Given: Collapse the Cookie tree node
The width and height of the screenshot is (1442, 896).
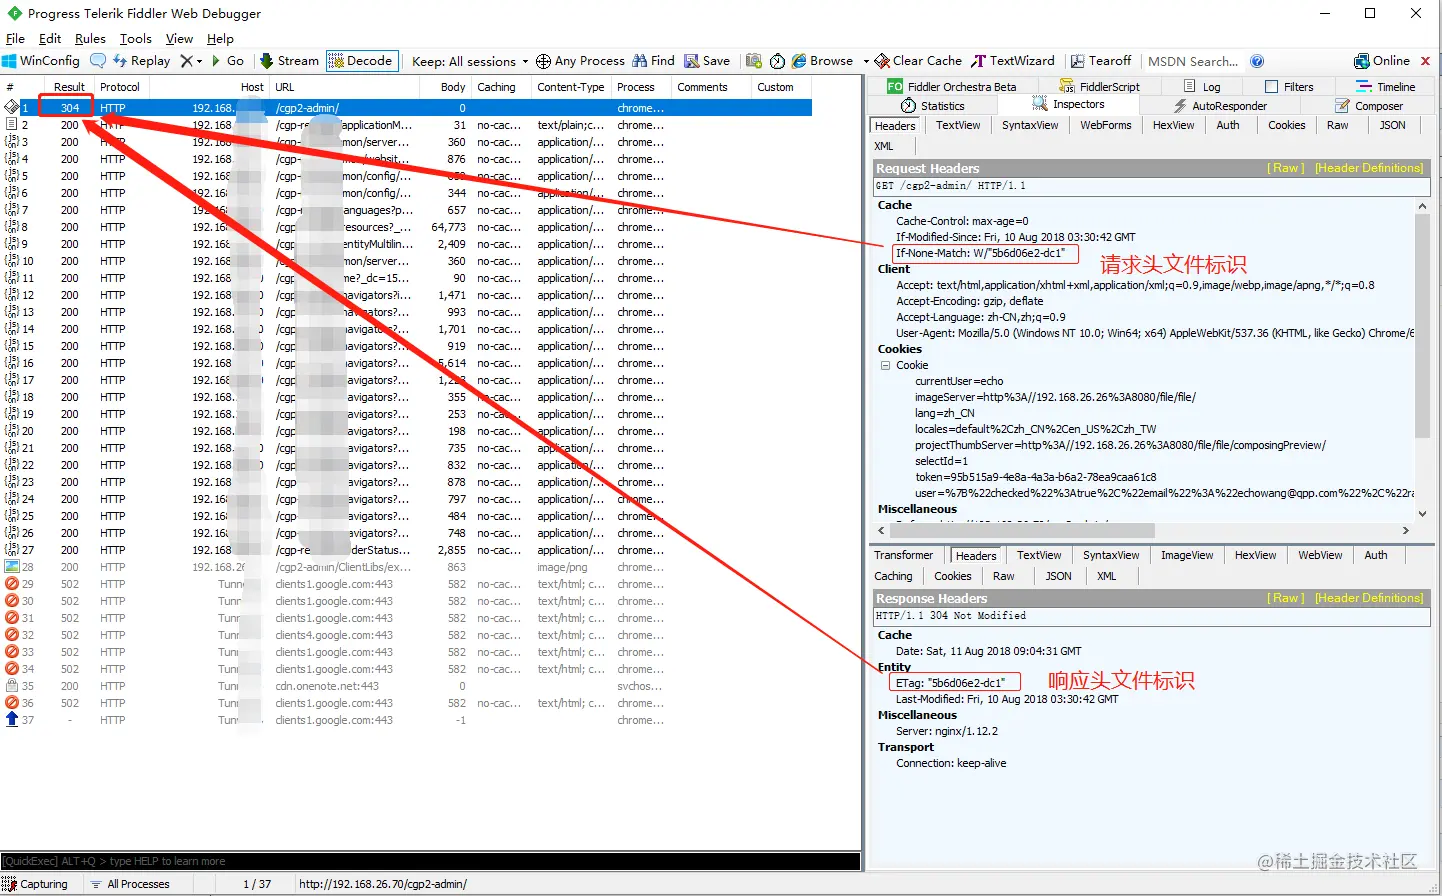Looking at the screenshot, I should click(885, 366).
